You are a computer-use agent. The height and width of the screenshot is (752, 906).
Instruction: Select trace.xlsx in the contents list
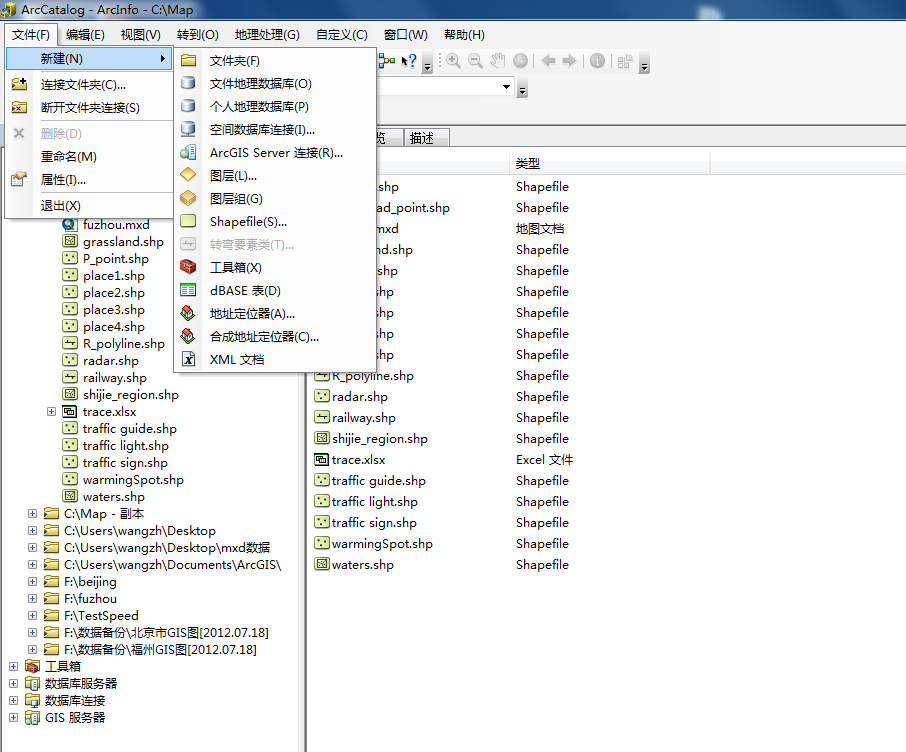tap(358, 460)
